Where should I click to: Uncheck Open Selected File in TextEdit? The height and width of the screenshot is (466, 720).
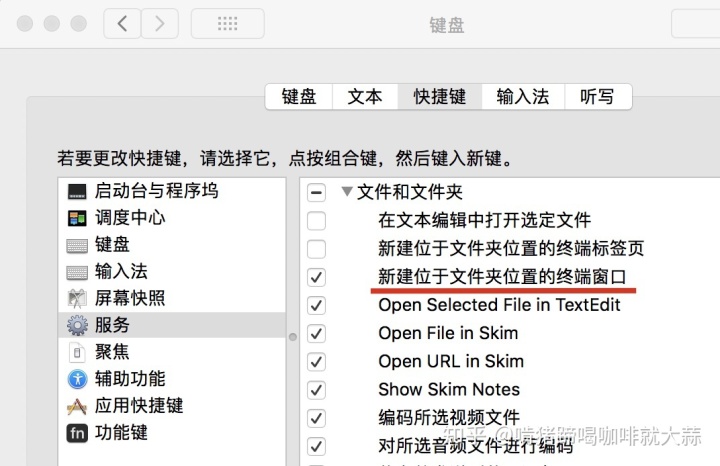tap(316, 305)
